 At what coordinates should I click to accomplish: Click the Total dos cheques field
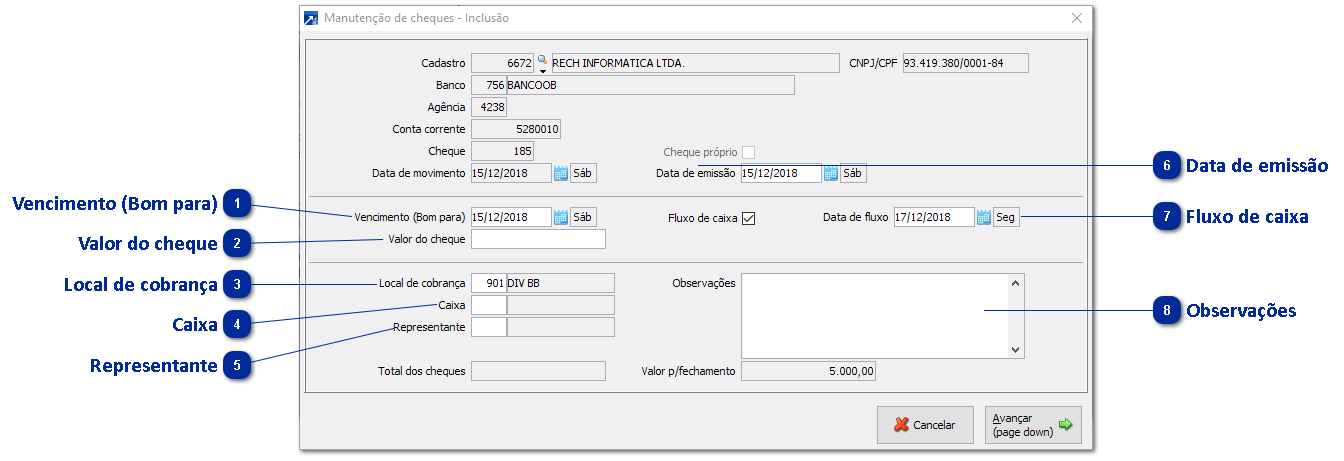538,371
